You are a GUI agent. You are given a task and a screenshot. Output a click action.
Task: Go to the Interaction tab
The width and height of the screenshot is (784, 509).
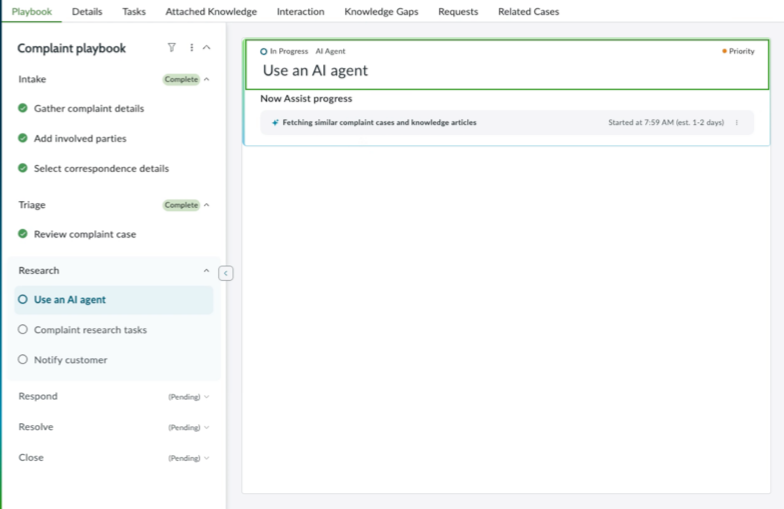(300, 12)
